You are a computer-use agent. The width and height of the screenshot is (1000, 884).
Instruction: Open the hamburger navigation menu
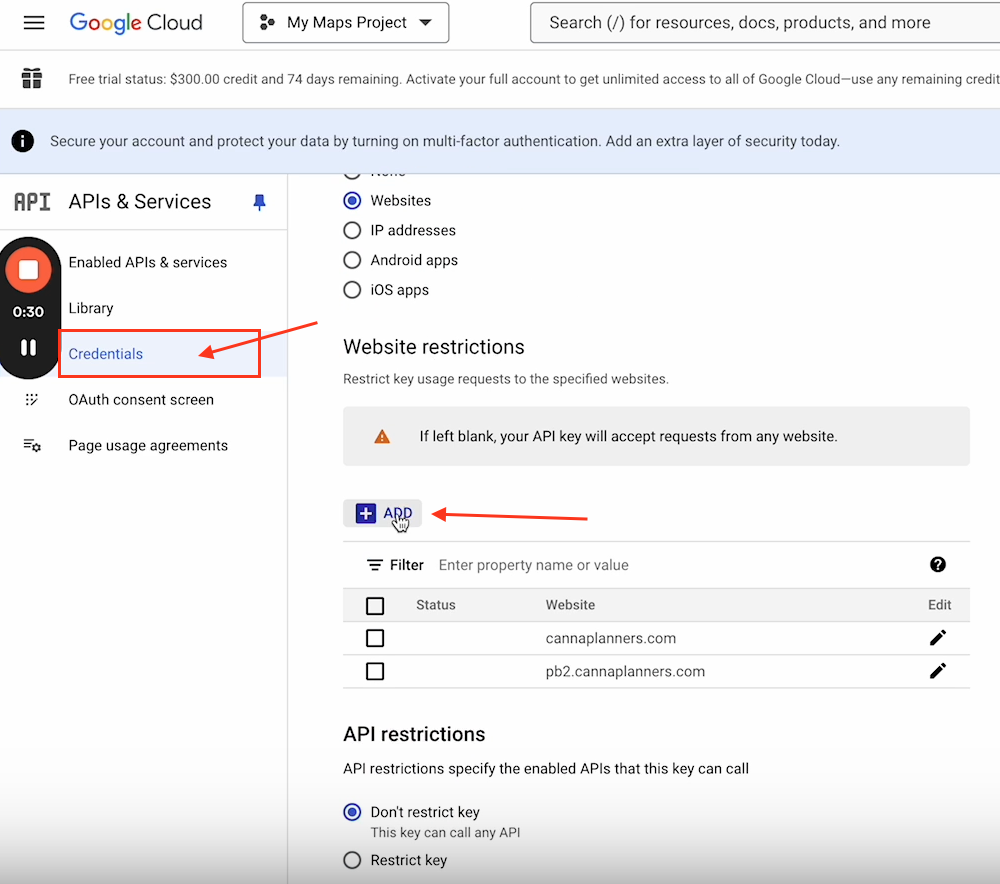34,23
